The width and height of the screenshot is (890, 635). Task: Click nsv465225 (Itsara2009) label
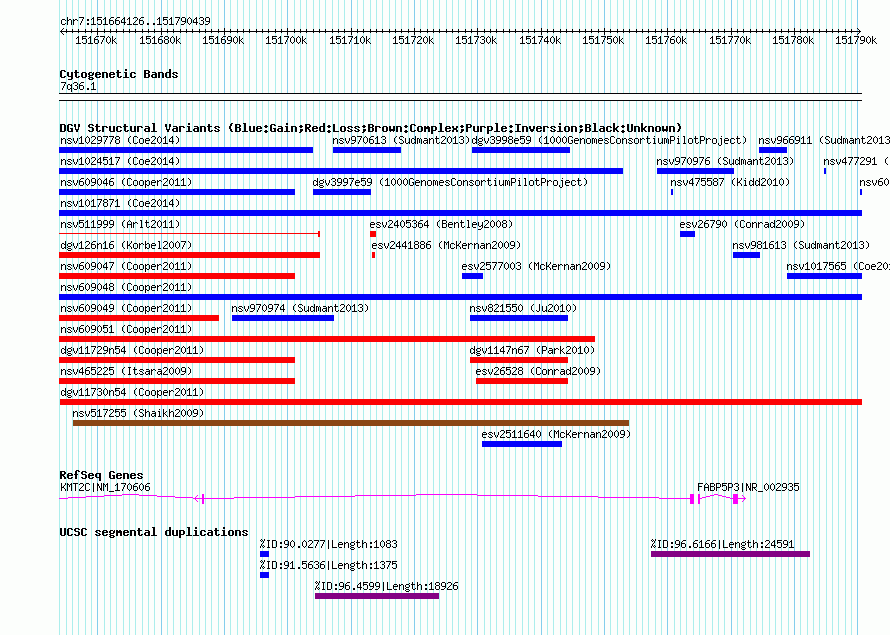tap(126, 371)
